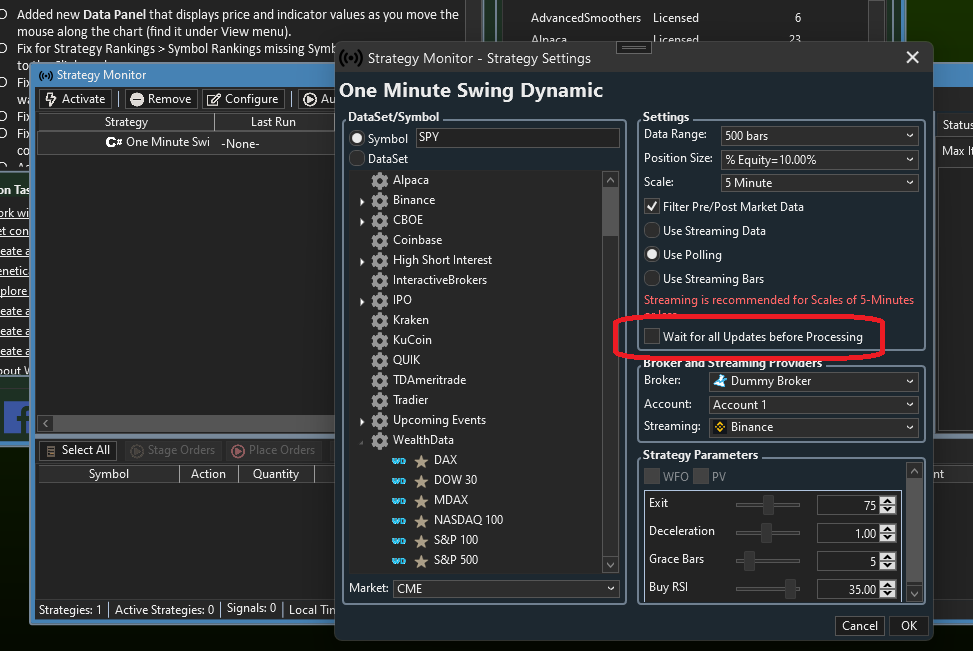Click the gear icon next to Coinbase
The image size is (973, 651).
[x=380, y=240]
